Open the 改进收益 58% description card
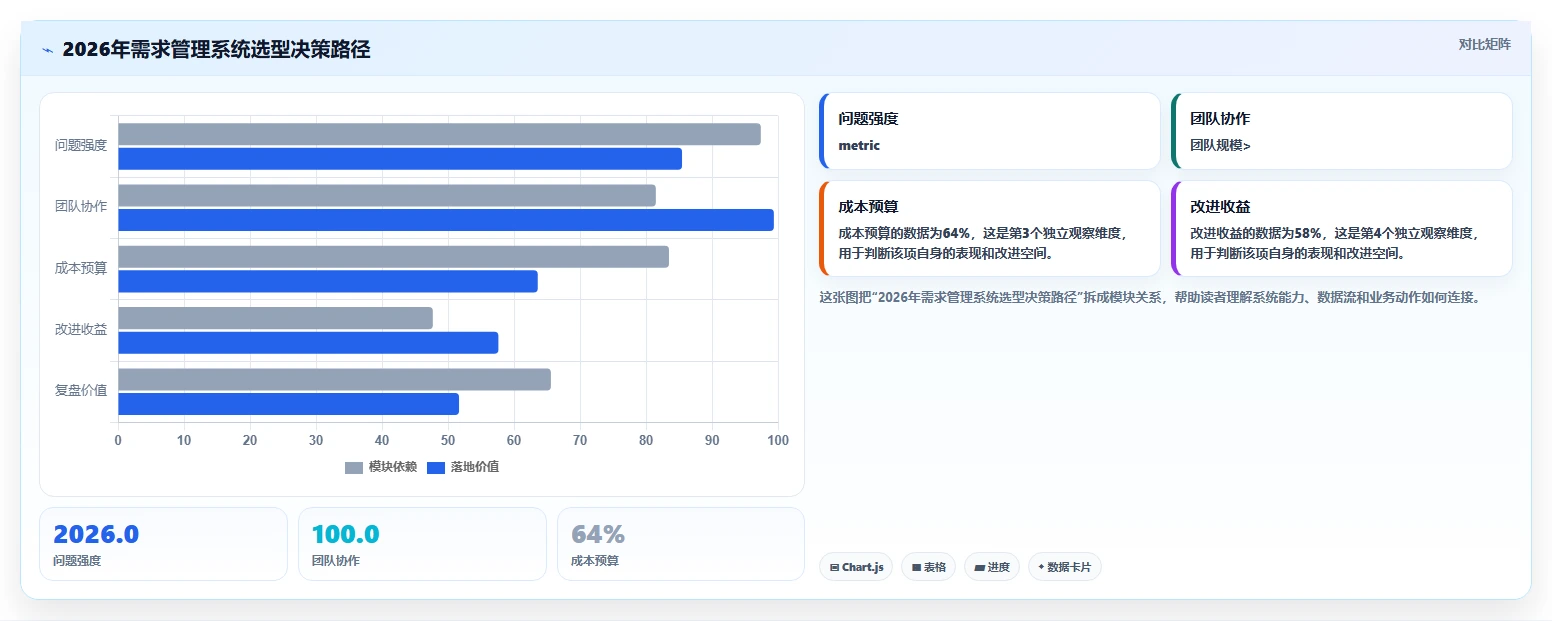 pyautogui.click(x=1341, y=228)
